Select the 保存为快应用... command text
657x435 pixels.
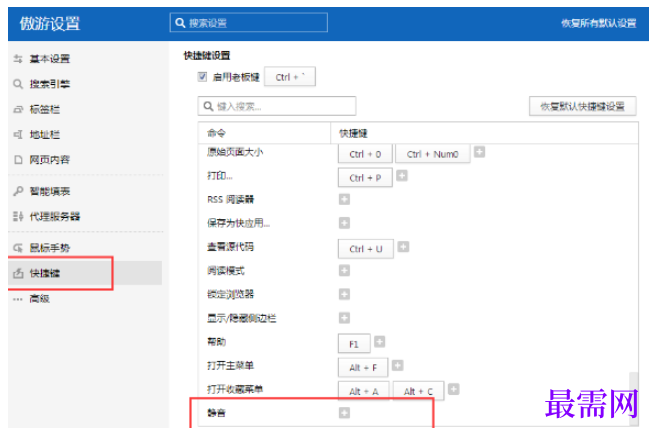238,223
